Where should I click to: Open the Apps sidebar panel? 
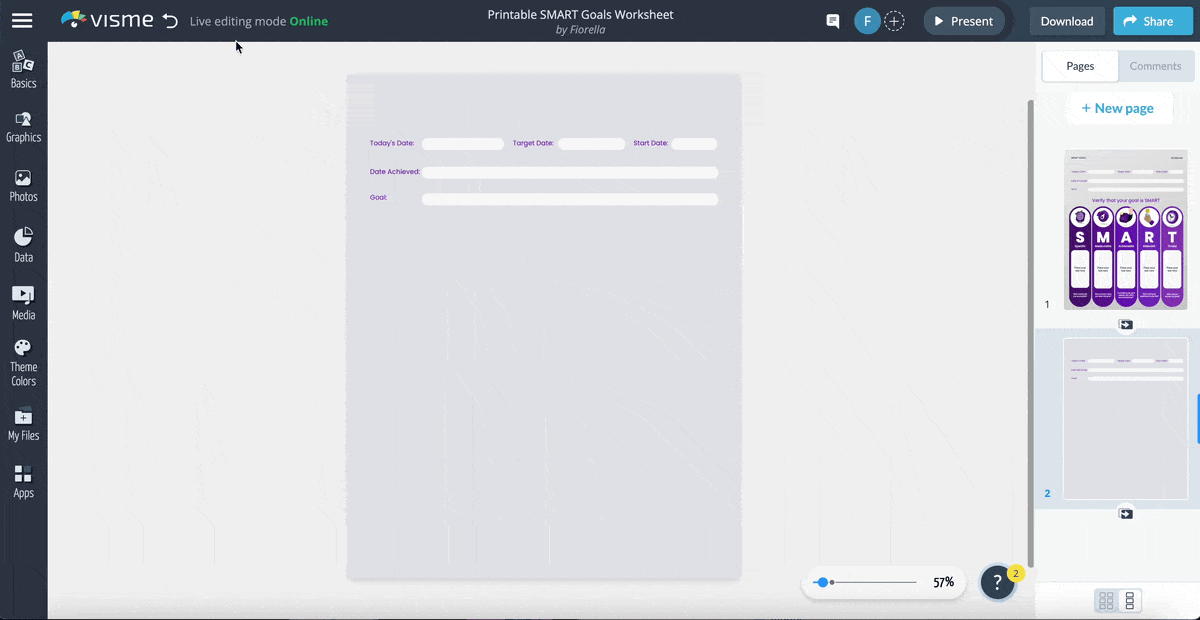[x=23, y=481]
